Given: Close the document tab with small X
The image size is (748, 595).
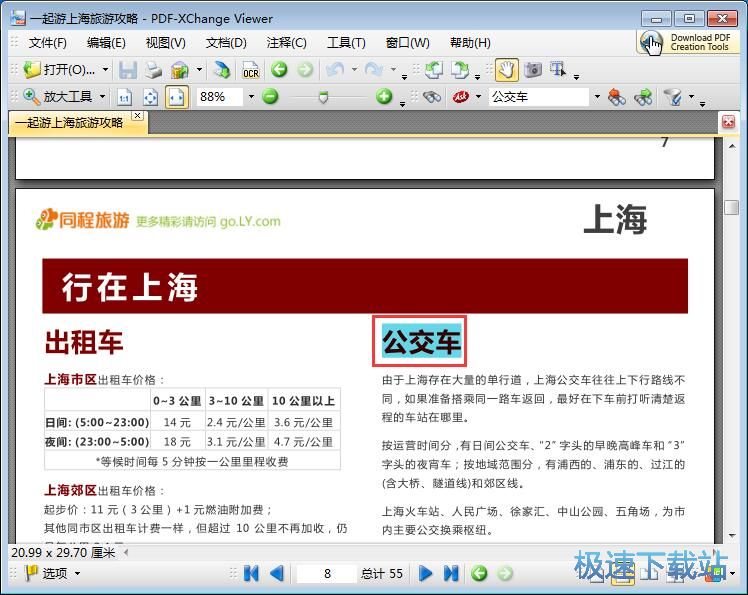Looking at the screenshot, I should [137, 115].
